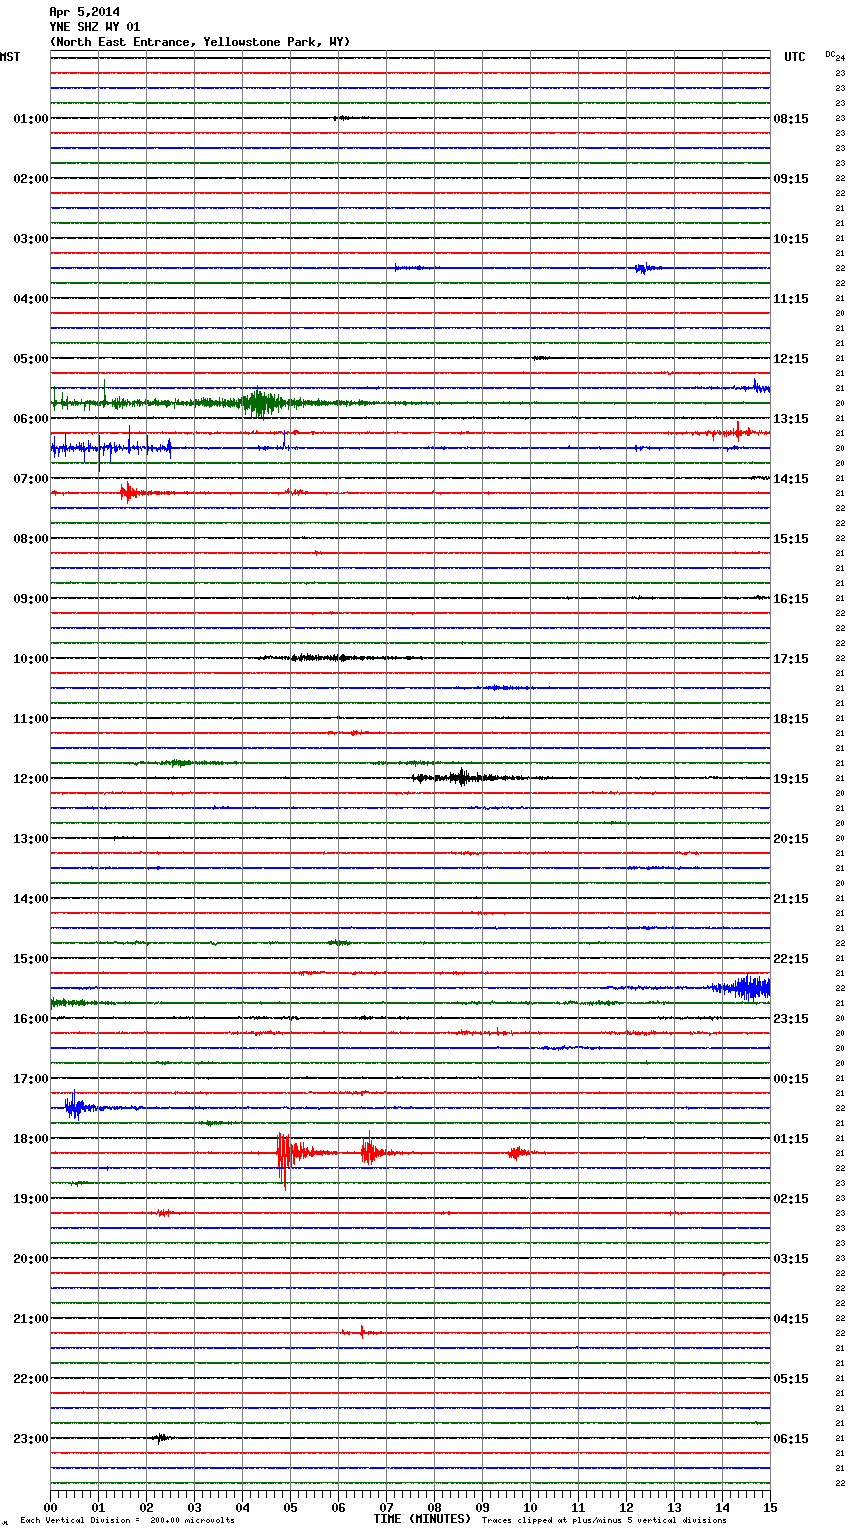Click the 17:00 MST time label
Viewport: 850px width, 1534px height.
31,1079
